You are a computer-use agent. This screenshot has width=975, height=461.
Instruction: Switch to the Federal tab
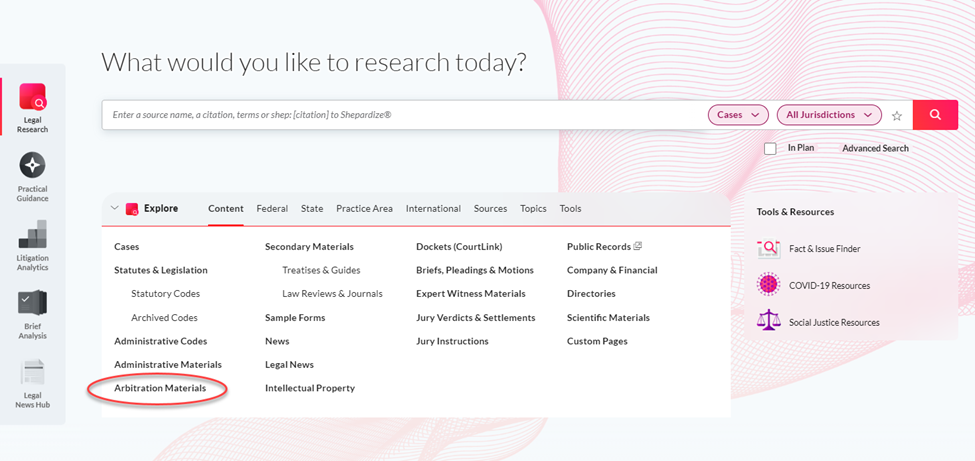(272, 209)
